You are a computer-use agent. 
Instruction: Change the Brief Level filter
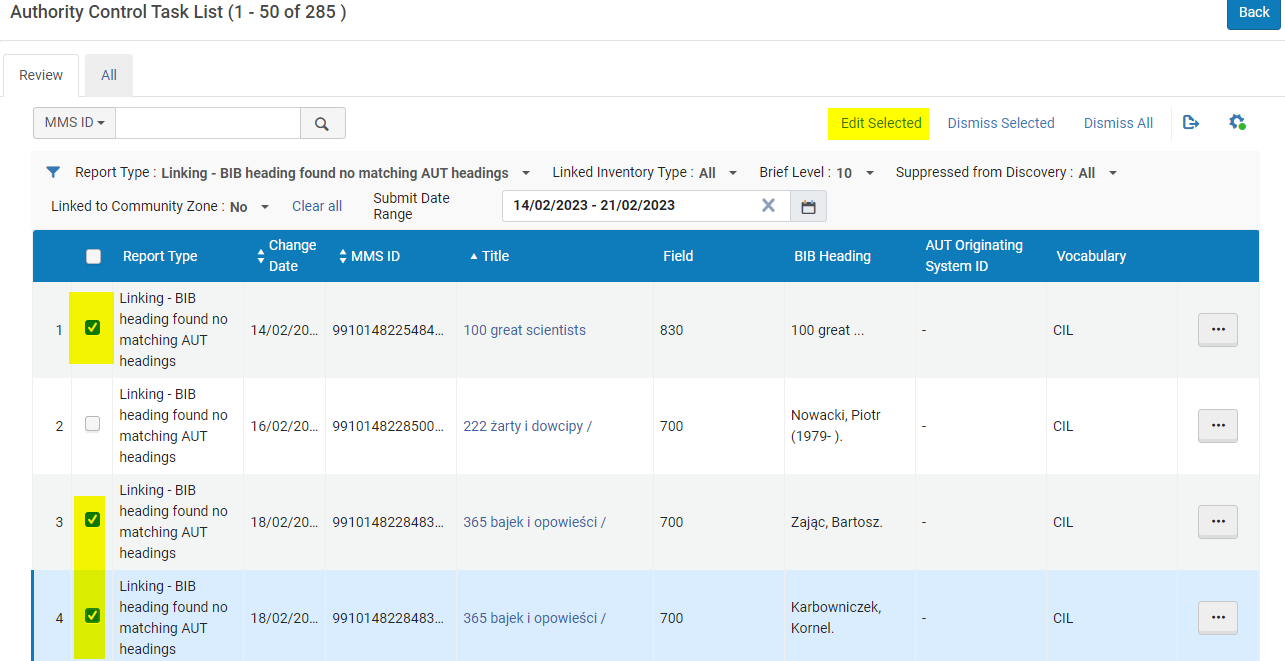pos(870,173)
